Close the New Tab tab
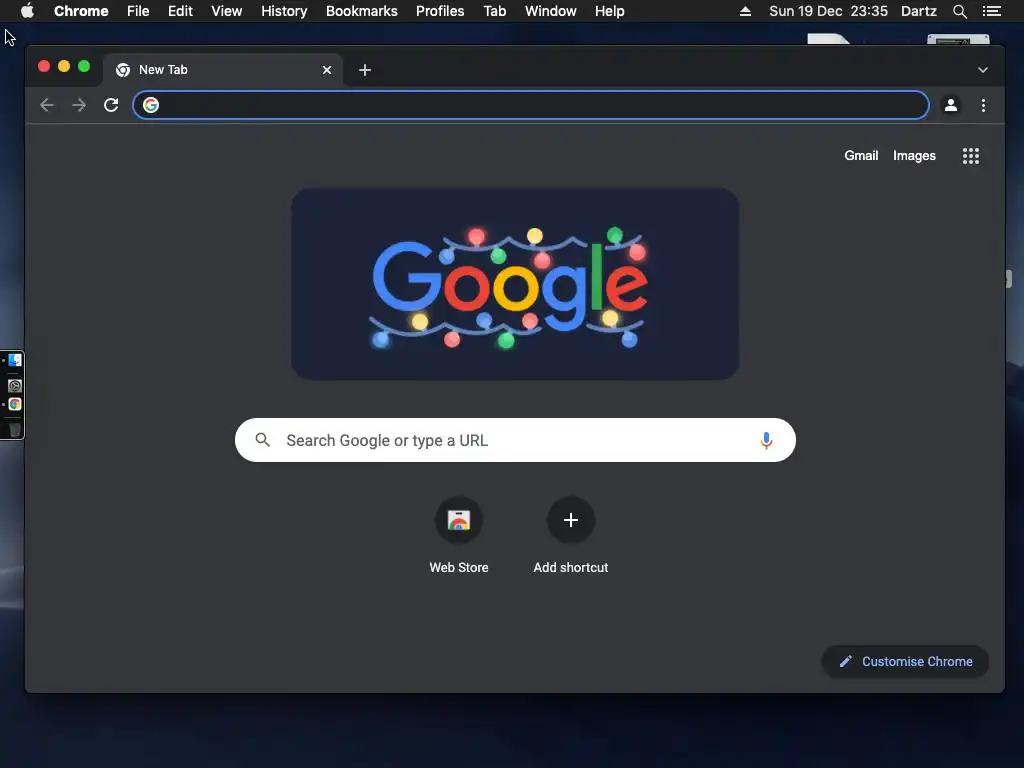 [x=327, y=70]
